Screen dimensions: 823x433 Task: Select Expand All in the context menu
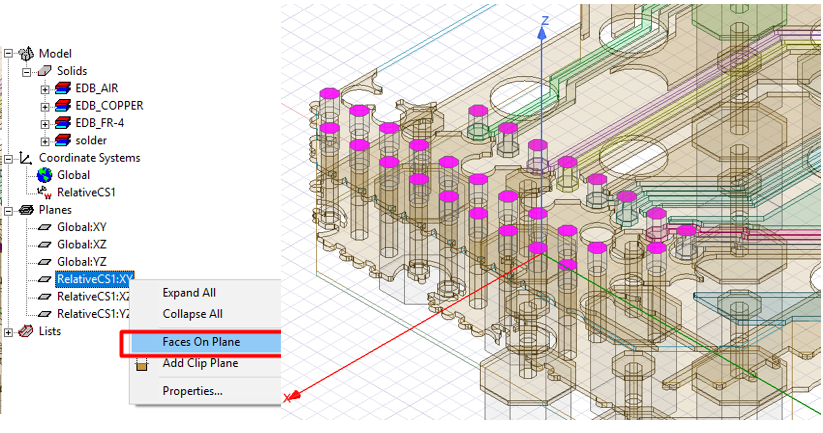click(189, 294)
